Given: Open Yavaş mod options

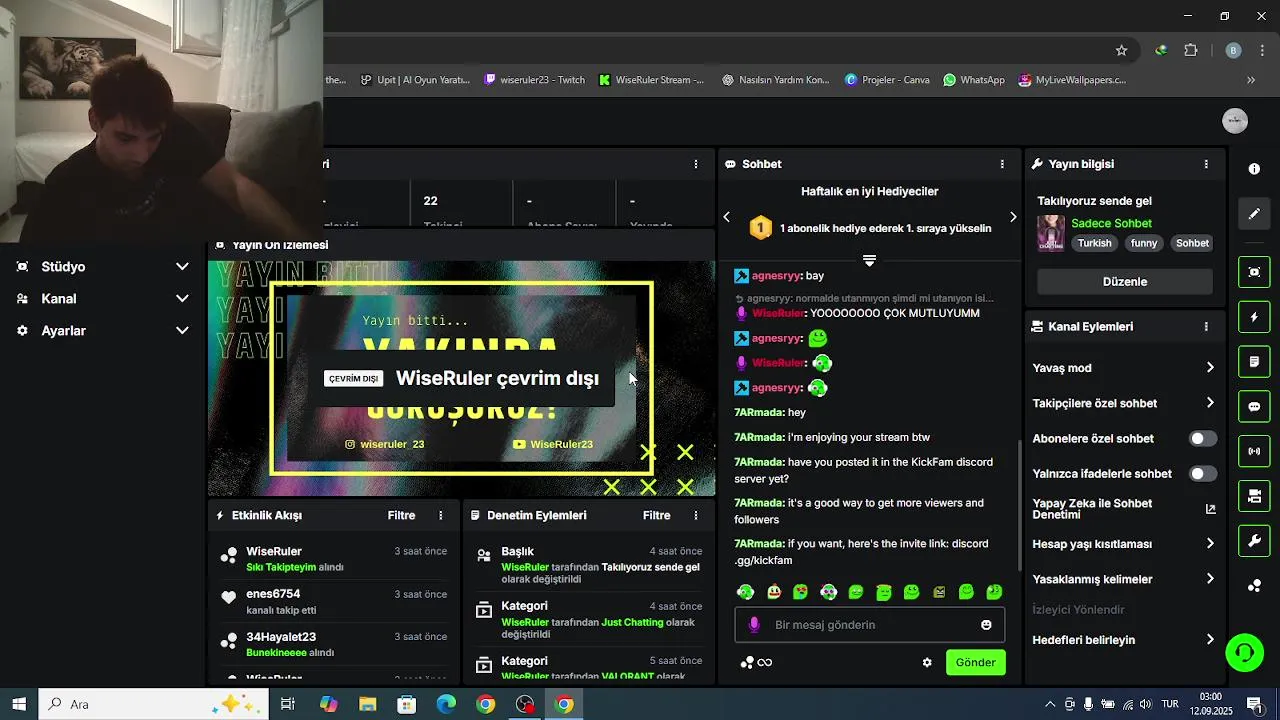Looking at the screenshot, I should click(x=1124, y=368).
